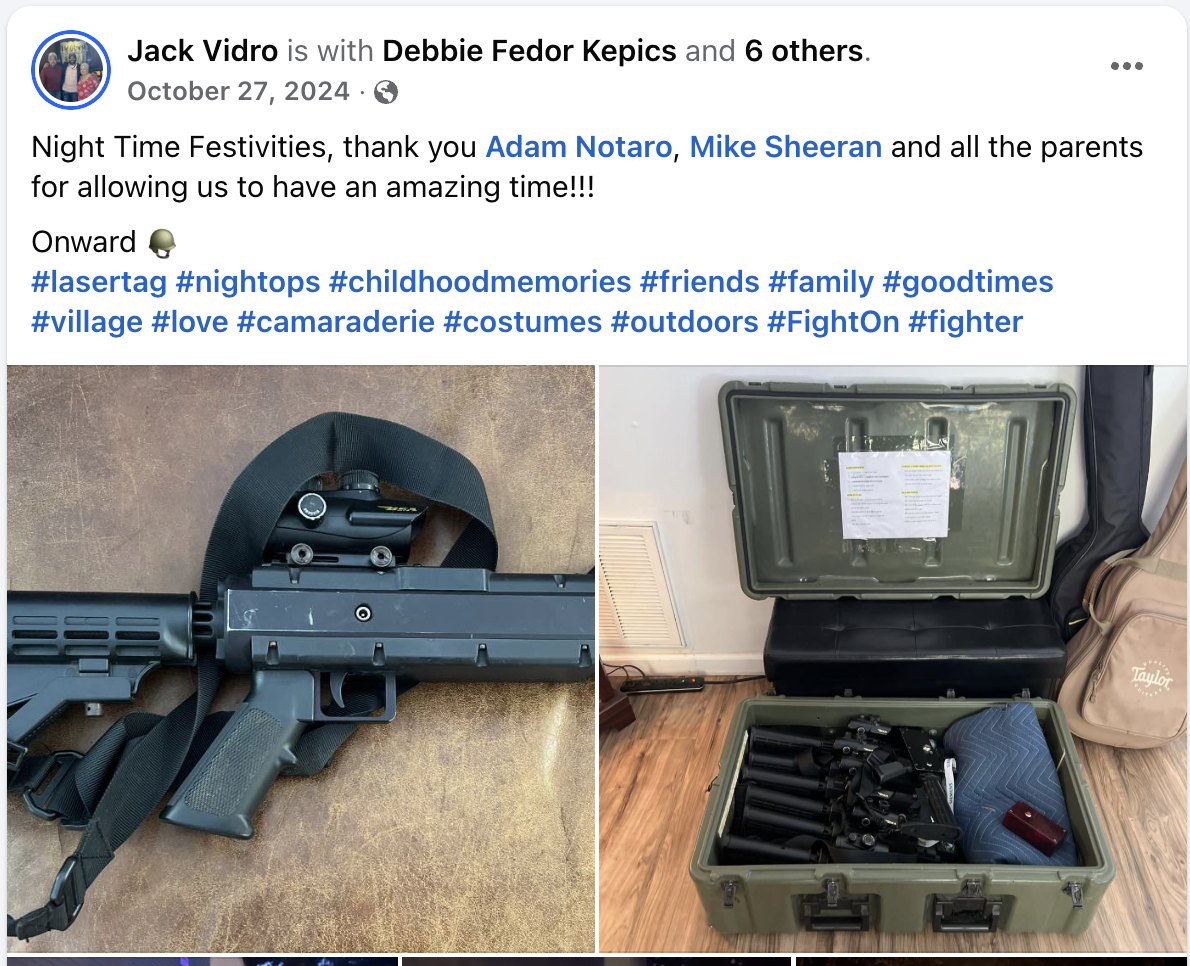Click the #goodtimes hashtag

(x=968, y=282)
